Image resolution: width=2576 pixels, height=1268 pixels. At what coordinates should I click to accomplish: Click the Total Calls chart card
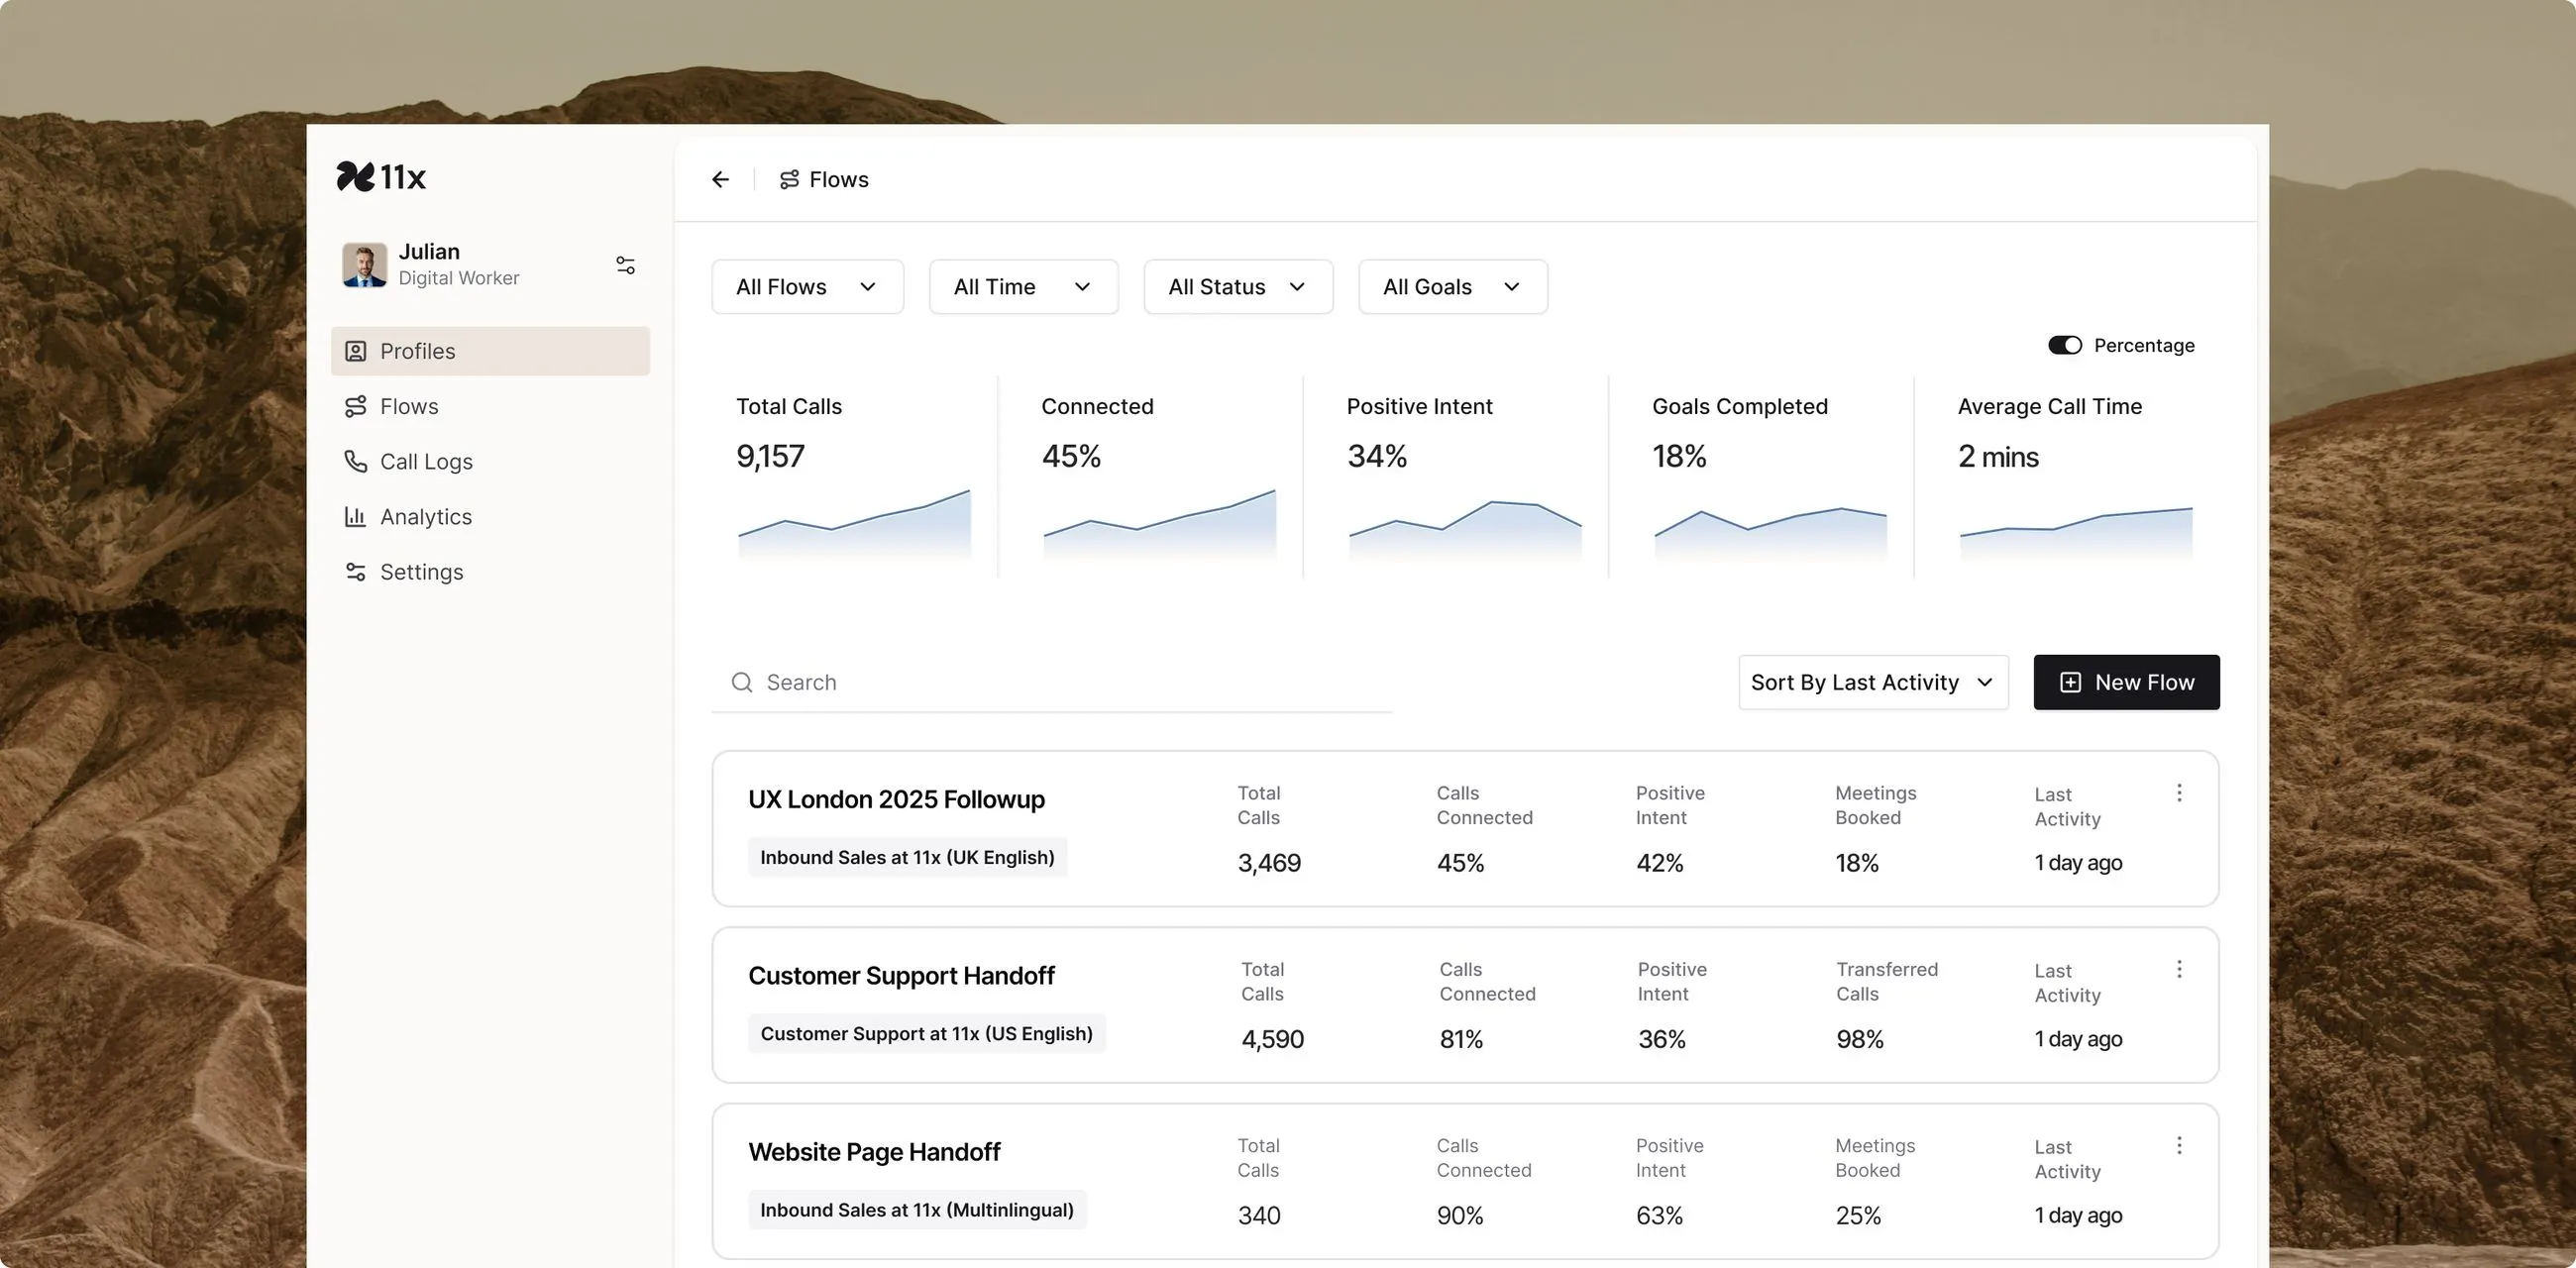pos(854,476)
